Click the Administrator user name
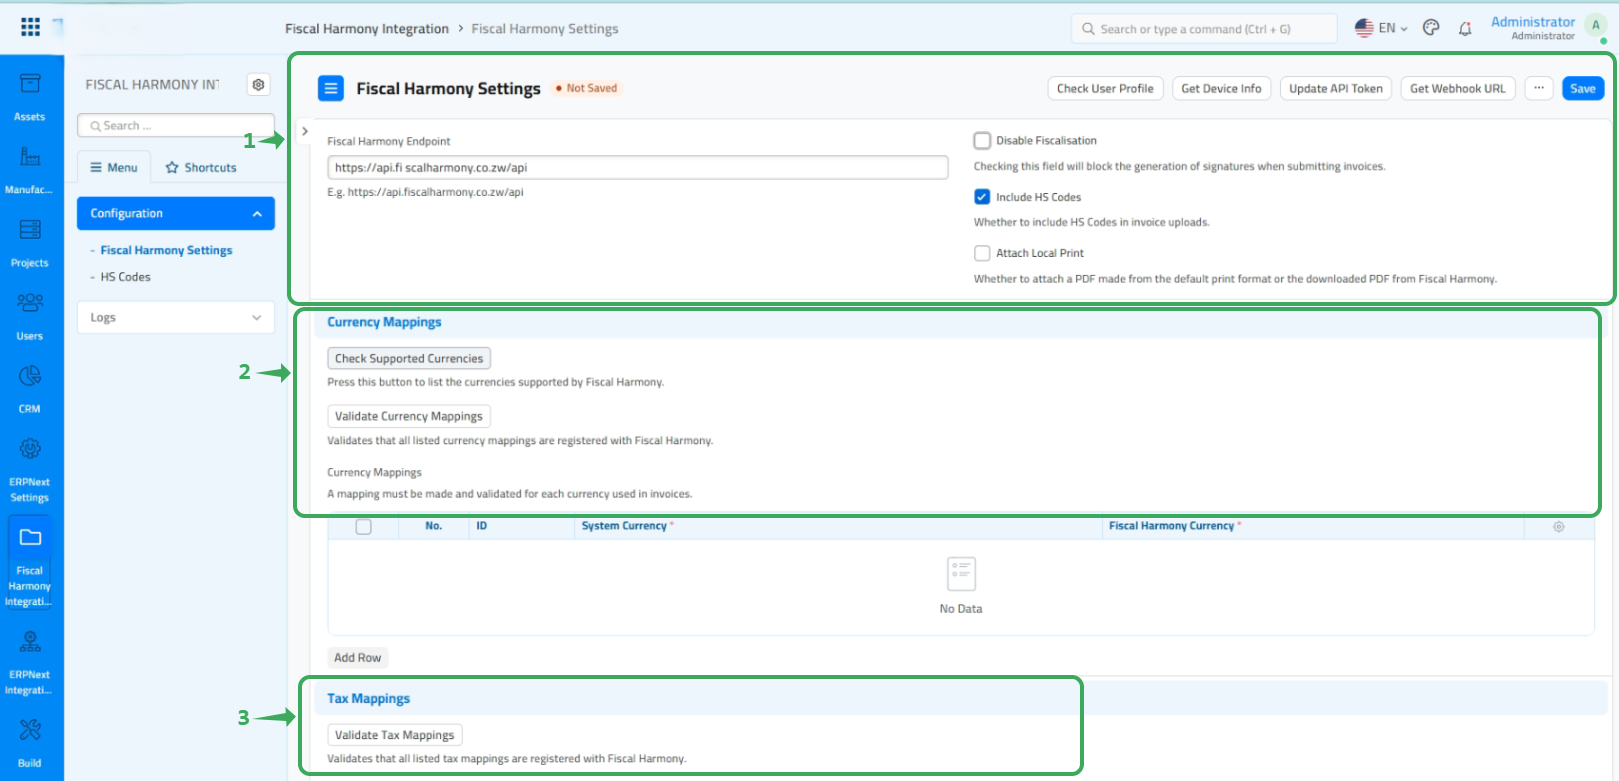The image size is (1619, 781). coord(1533,22)
